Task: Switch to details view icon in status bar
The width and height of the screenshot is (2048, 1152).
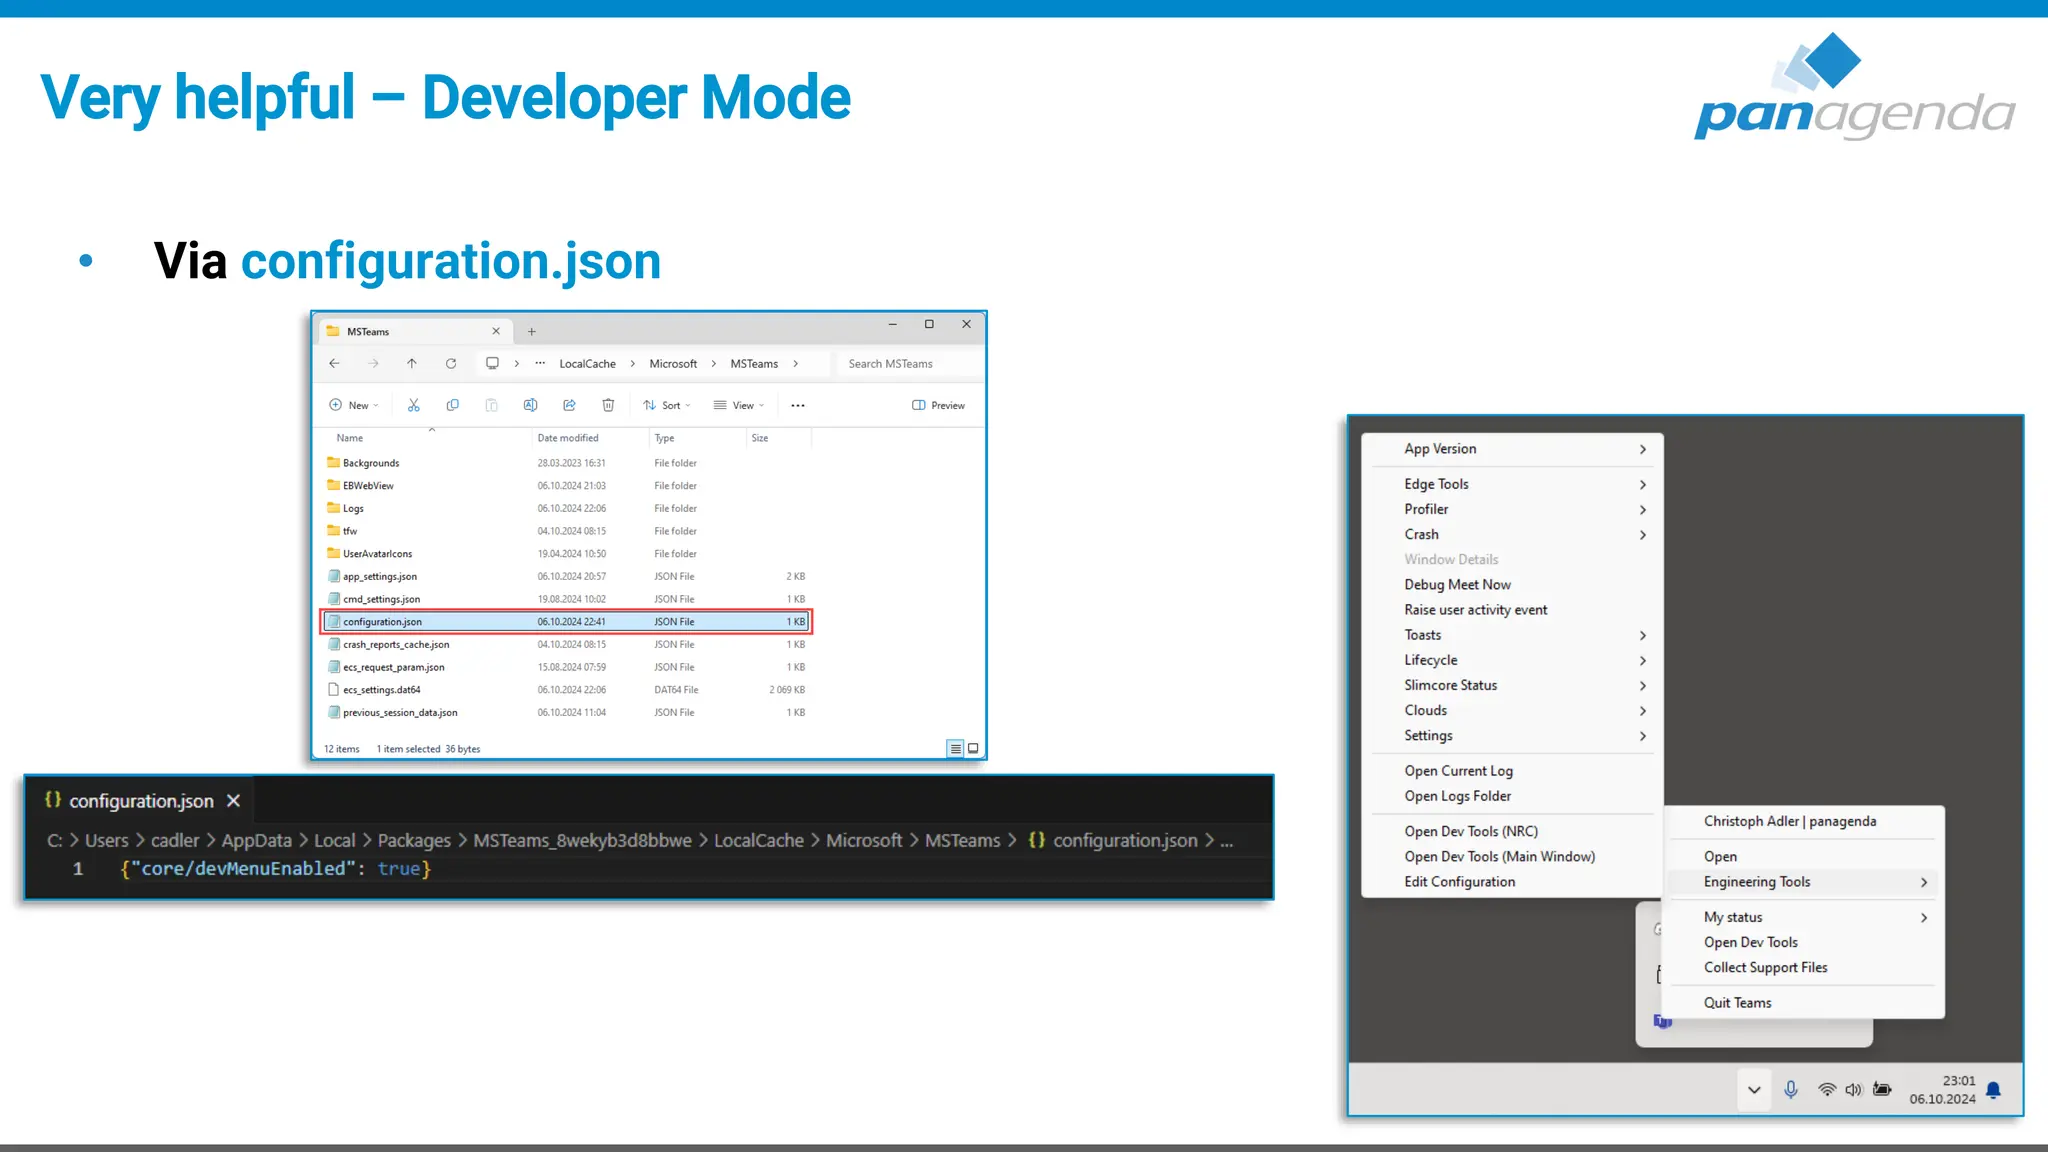Action: coord(956,748)
